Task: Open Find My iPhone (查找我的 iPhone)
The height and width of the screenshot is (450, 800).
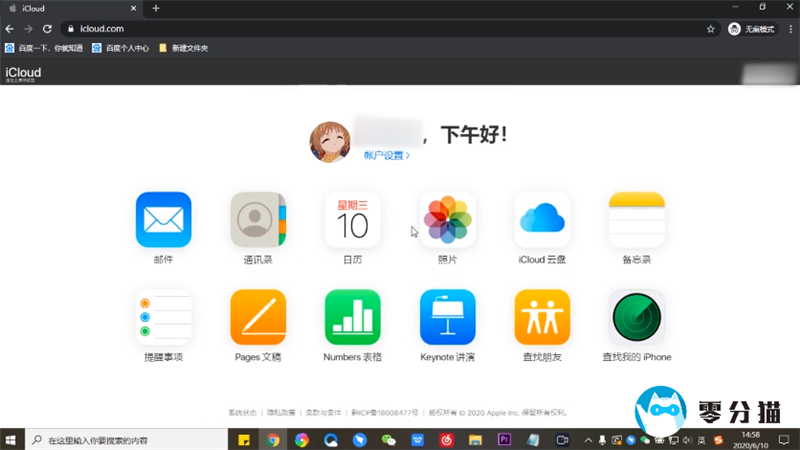Action: 636,317
